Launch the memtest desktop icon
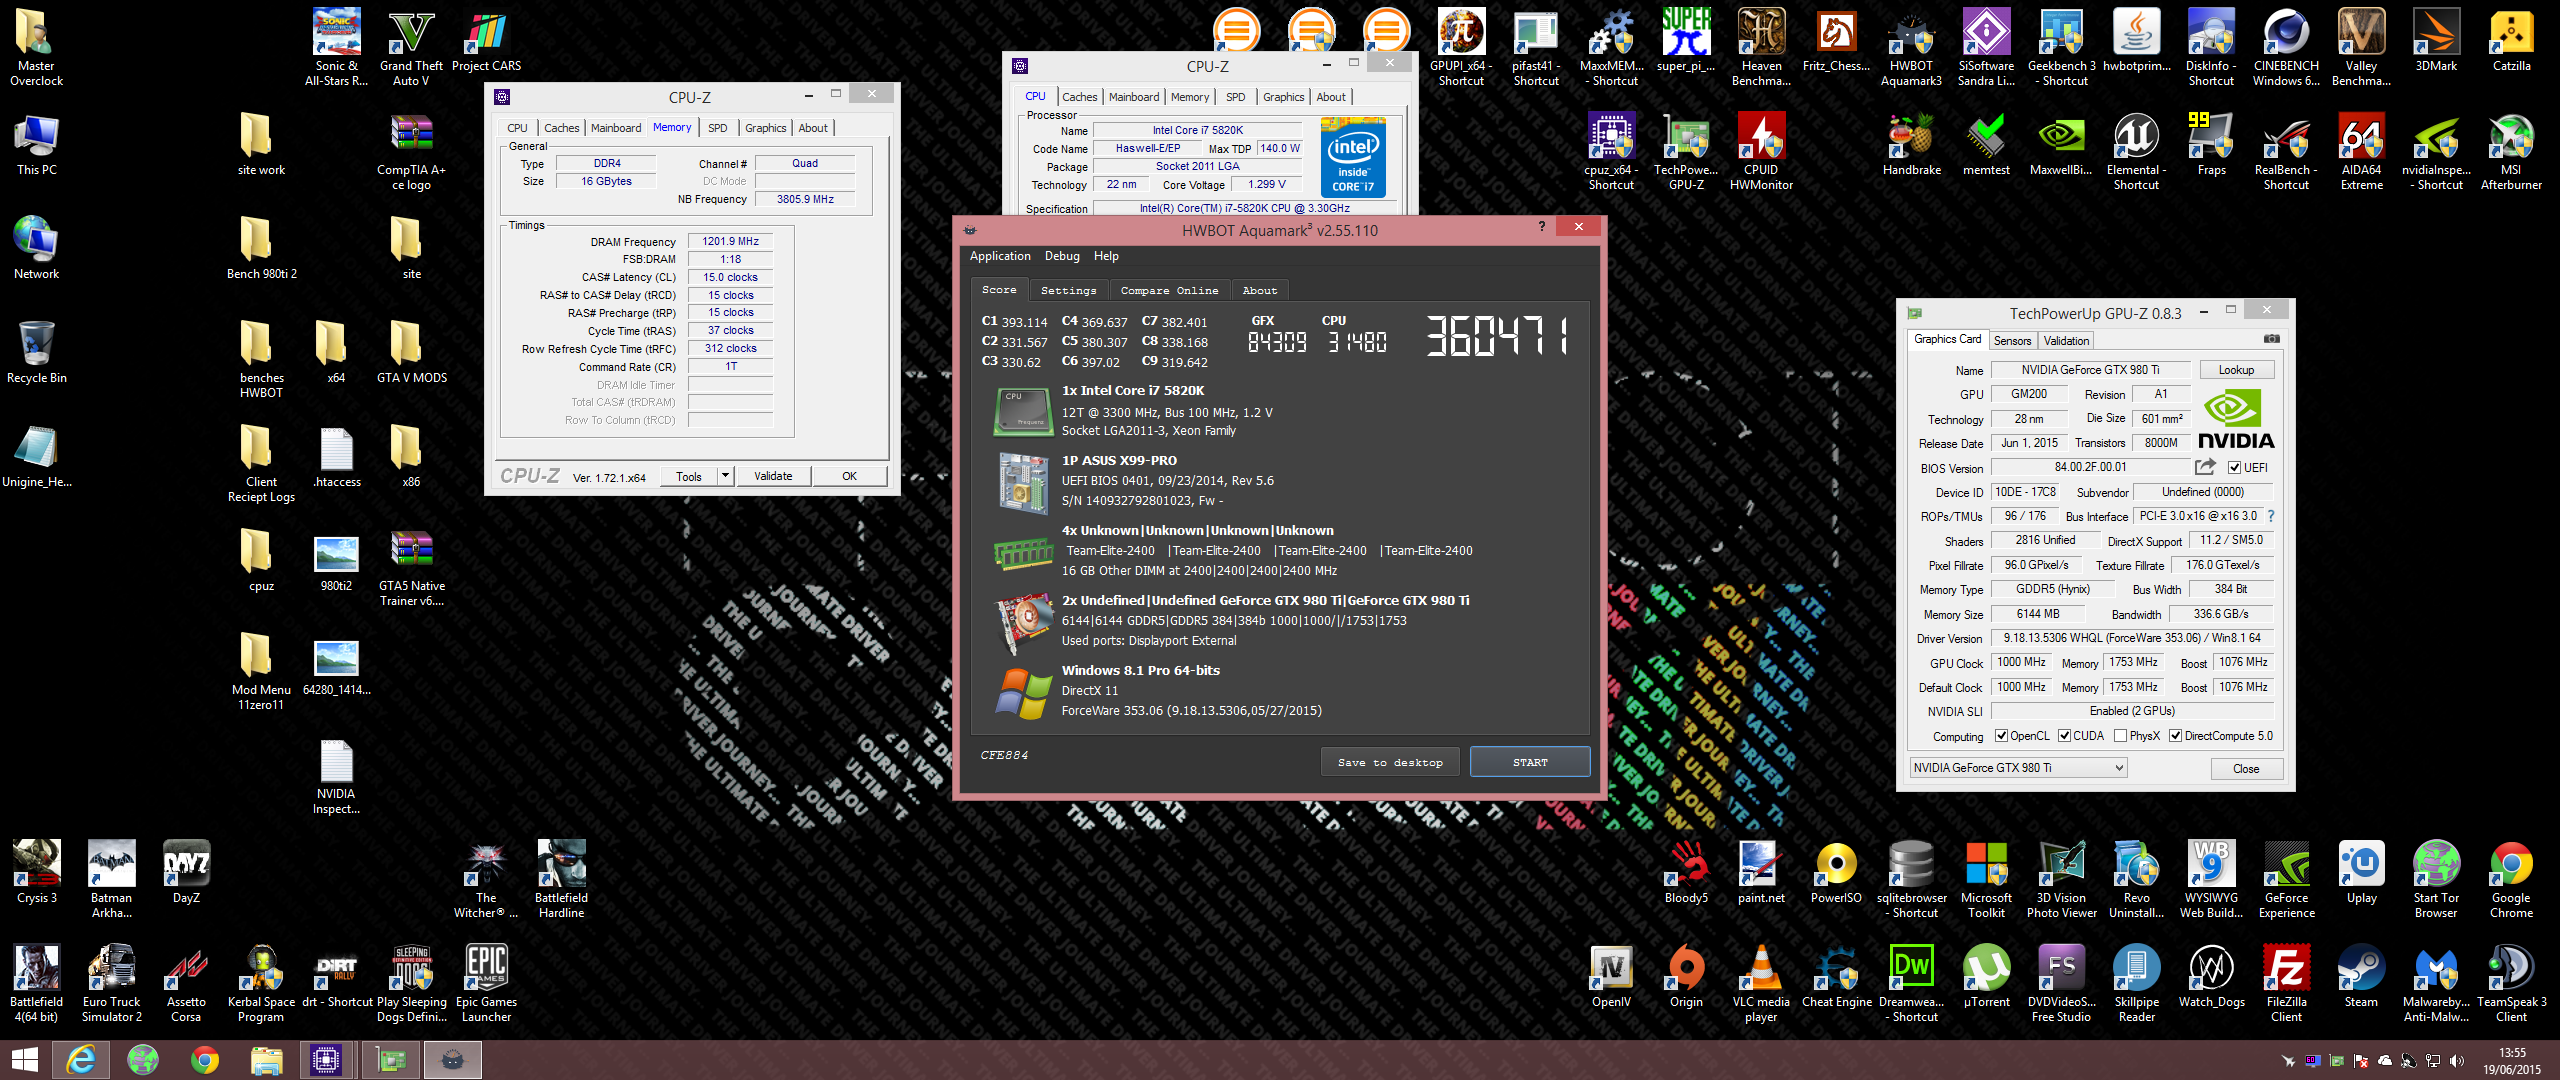The width and height of the screenshot is (2560, 1080). point(1986,146)
